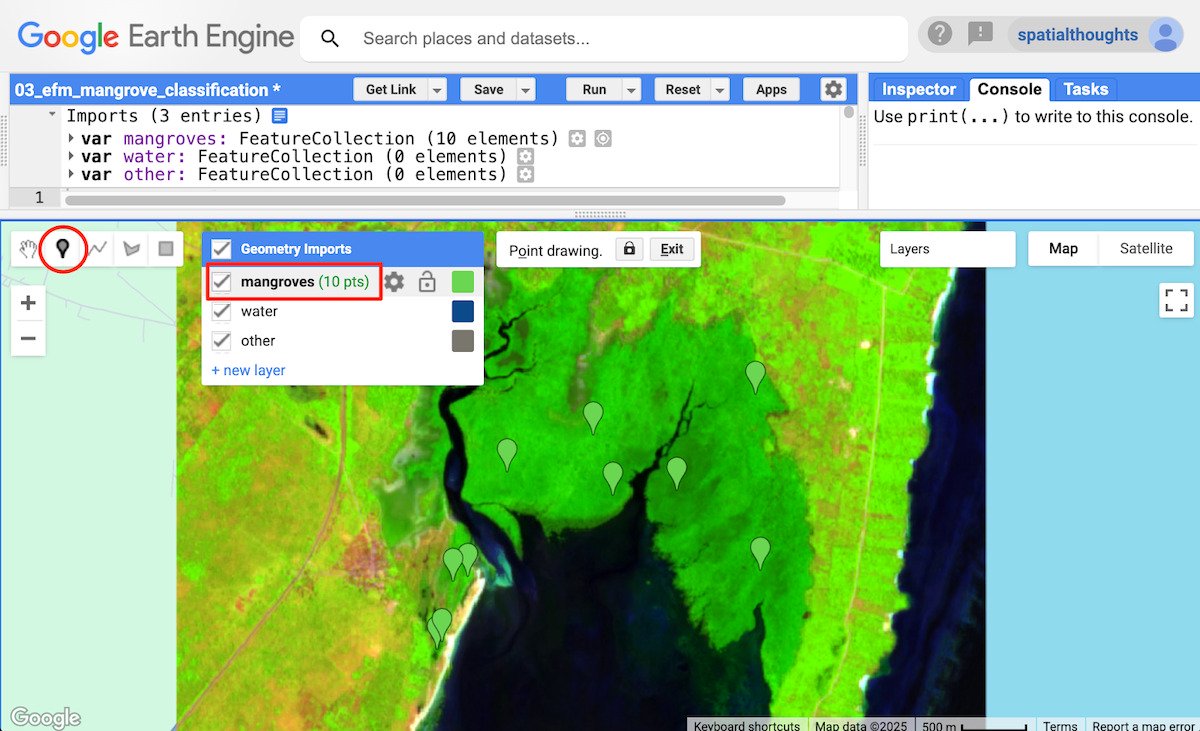Add a new geometry layer

click(248, 370)
